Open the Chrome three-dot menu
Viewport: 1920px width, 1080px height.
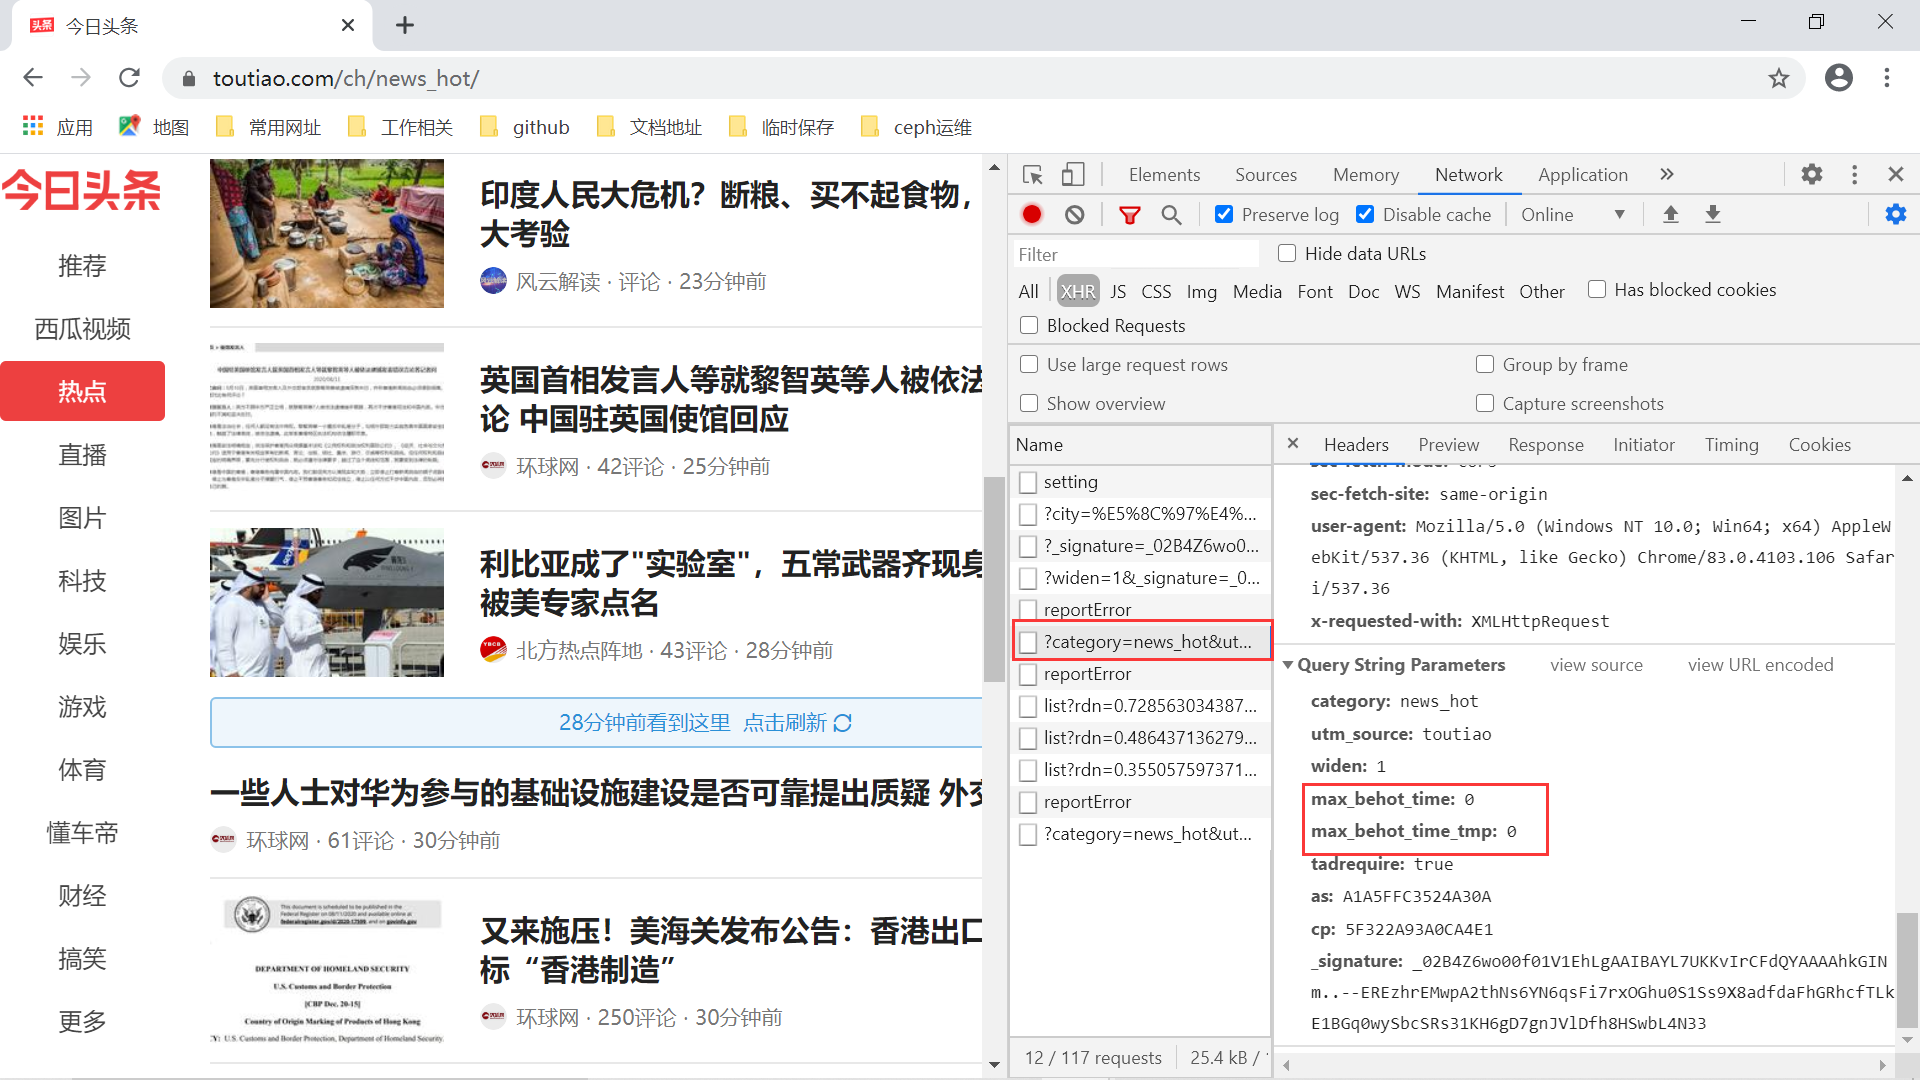pyautogui.click(x=1886, y=78)
